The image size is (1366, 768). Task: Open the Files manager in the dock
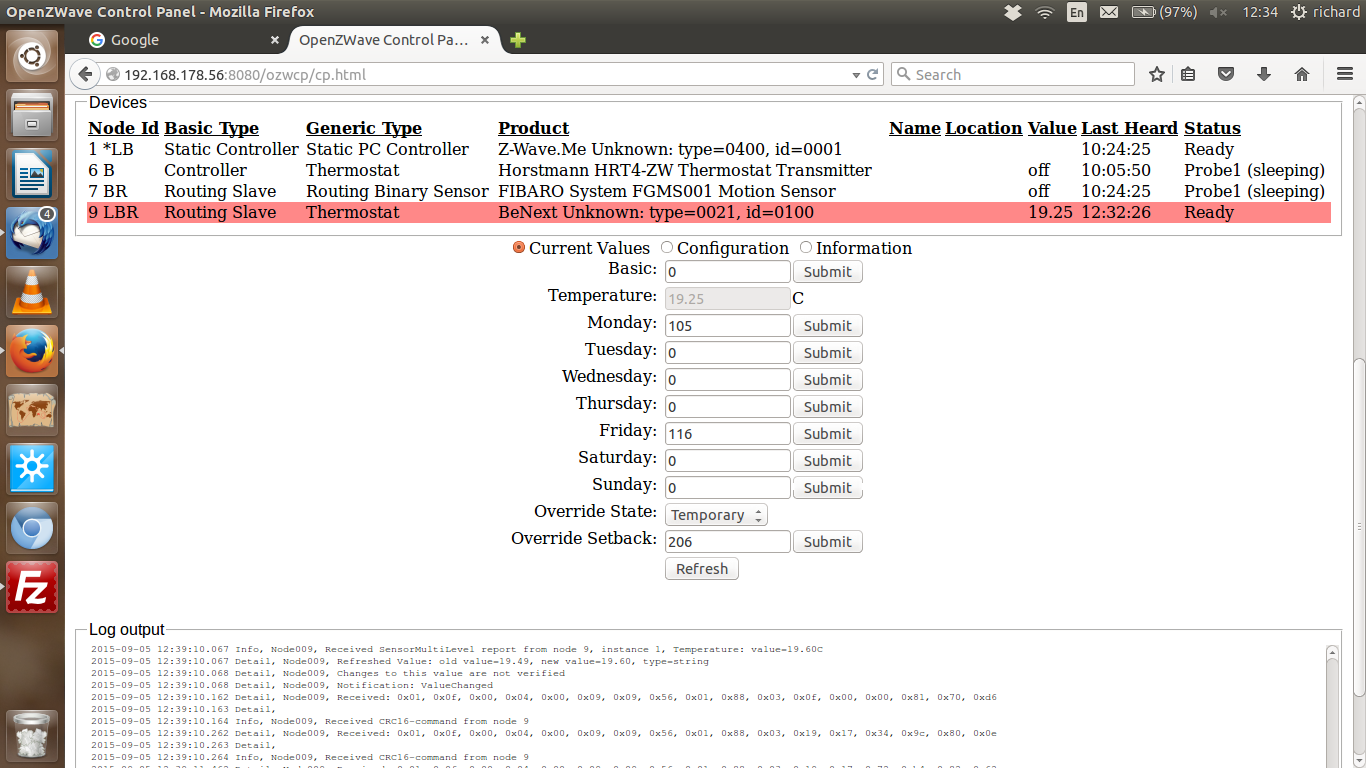point(32,115)
